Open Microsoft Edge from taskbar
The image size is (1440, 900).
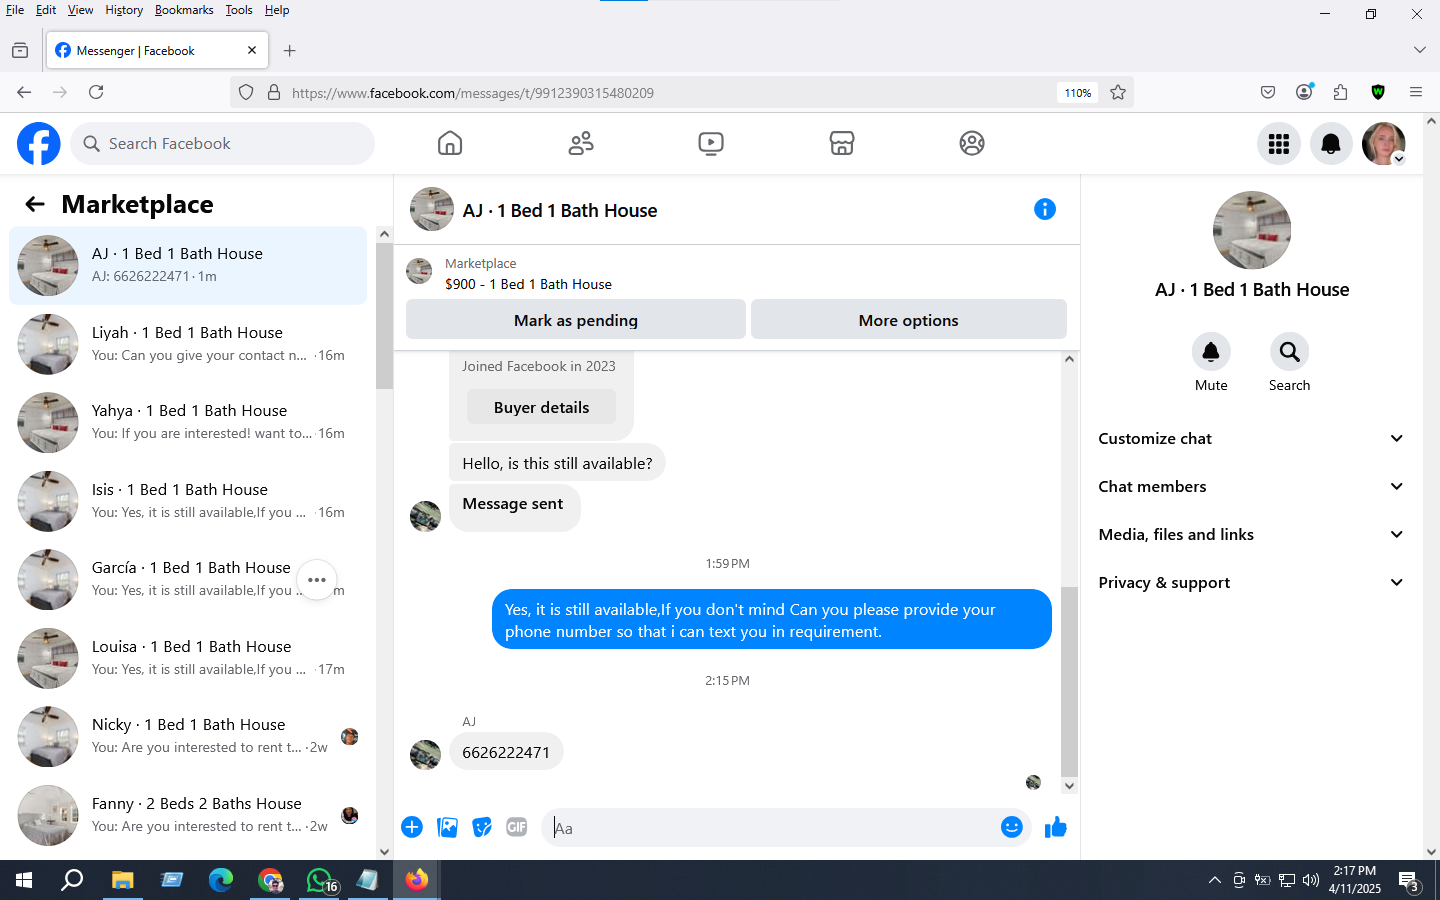(221, 880)
